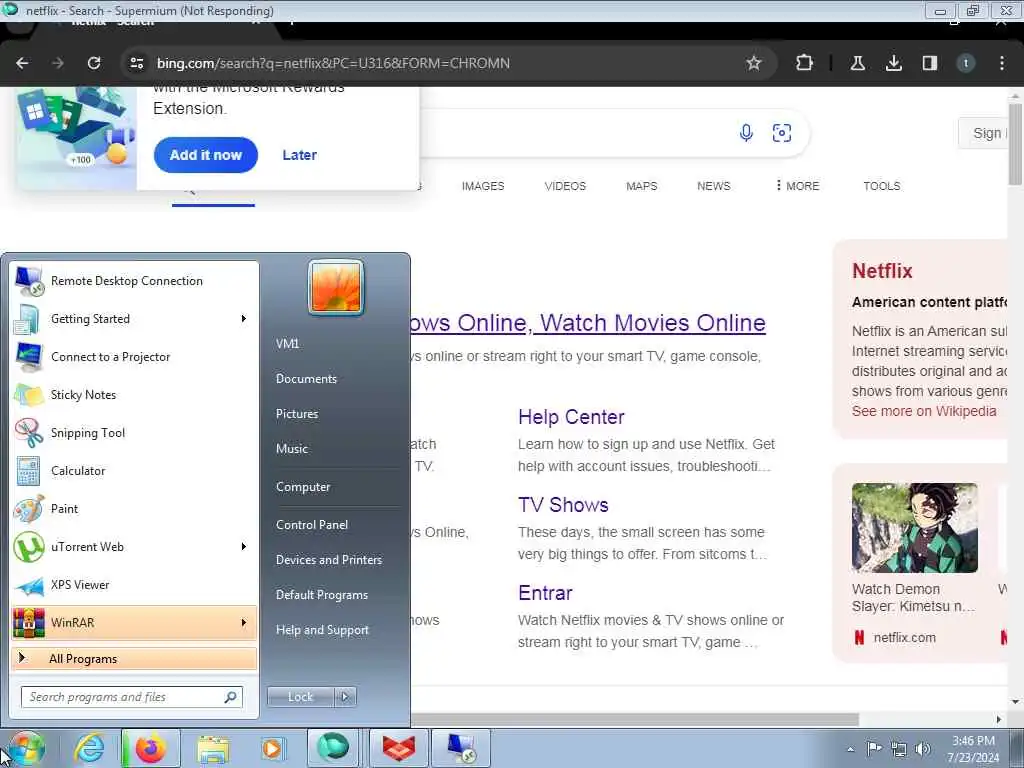The height and width of the screenshot is (768, 1024).
Task: Click the volume speaker tray icon
Action: tap(922, 749)
